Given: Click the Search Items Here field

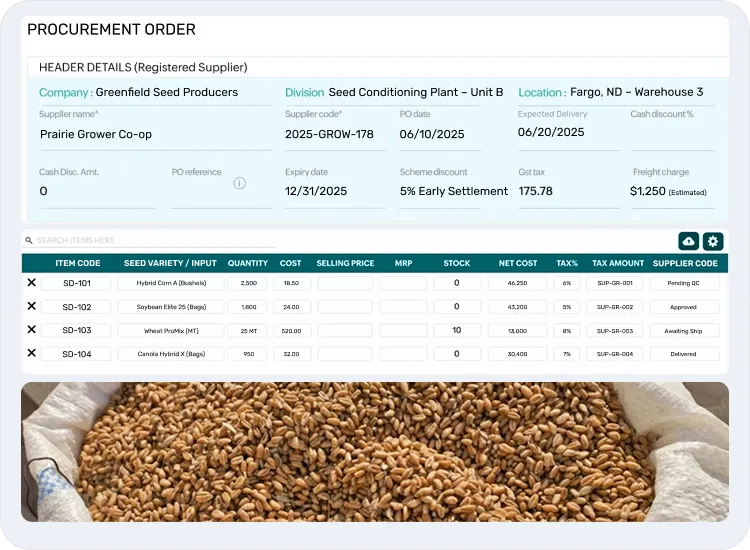Looking at the screenshot, I should tap(150, 241).
